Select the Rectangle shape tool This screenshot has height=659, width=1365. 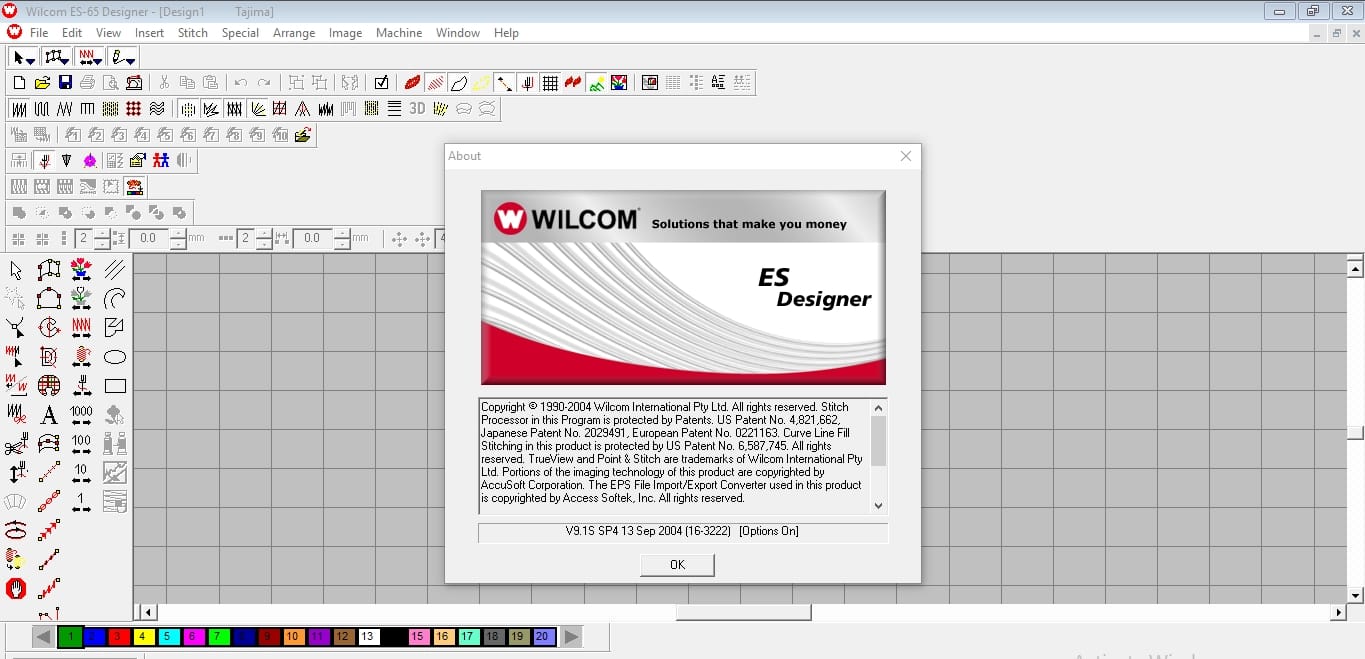coord(115,386)
